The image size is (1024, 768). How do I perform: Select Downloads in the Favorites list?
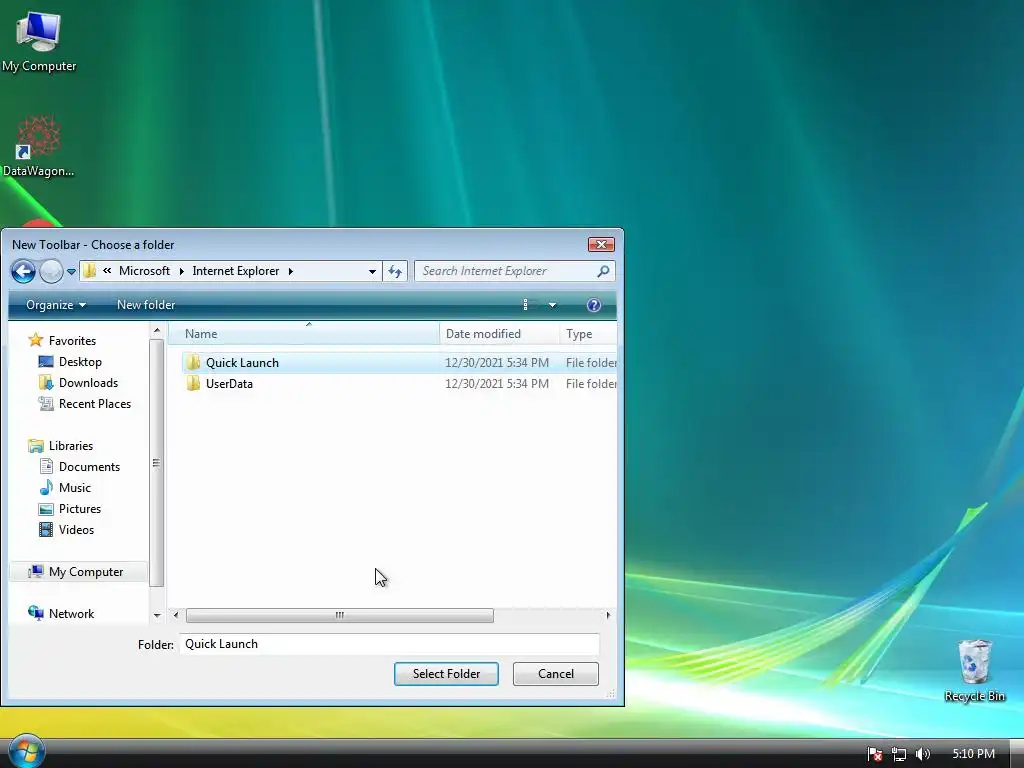coord(88,383)
